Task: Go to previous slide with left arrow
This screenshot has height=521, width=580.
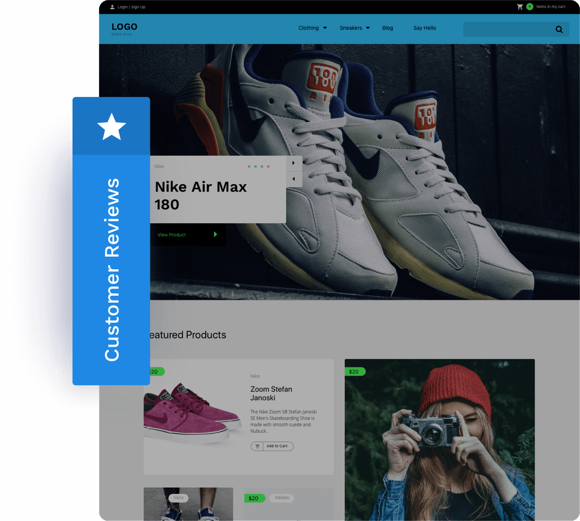Action: point(294,179)
